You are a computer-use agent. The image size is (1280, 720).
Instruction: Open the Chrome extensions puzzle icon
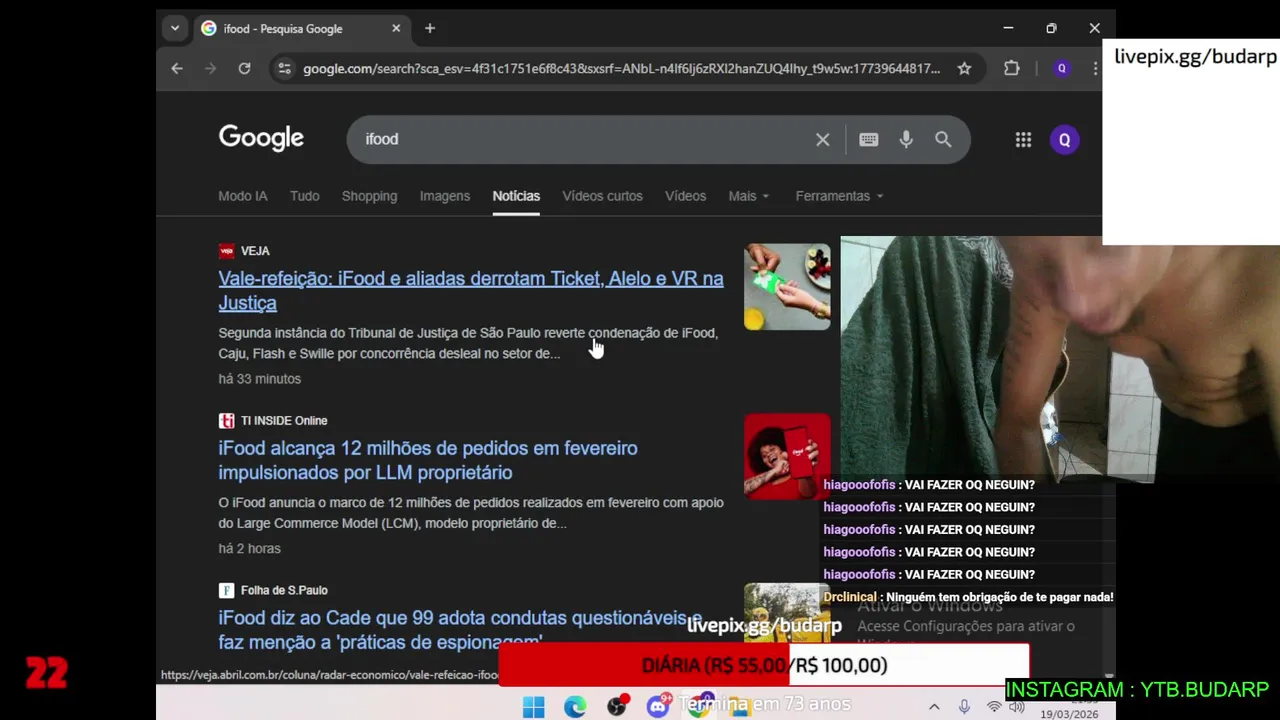click(1012, 68)
